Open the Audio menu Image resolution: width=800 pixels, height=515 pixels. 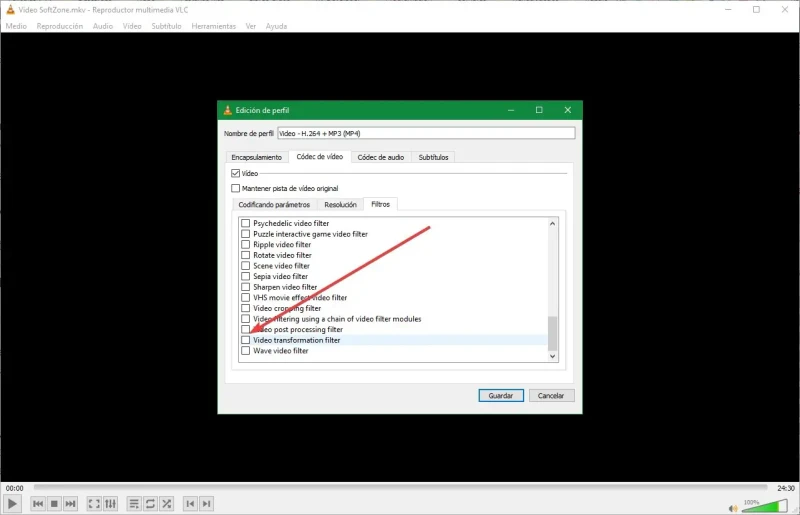[103, 26]
